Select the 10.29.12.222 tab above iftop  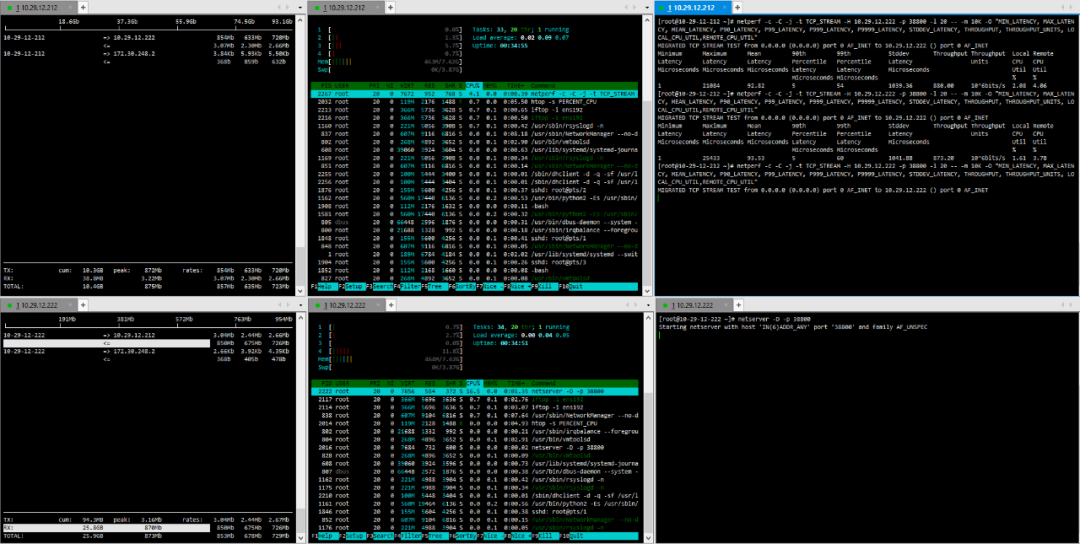tap(39, 304)
